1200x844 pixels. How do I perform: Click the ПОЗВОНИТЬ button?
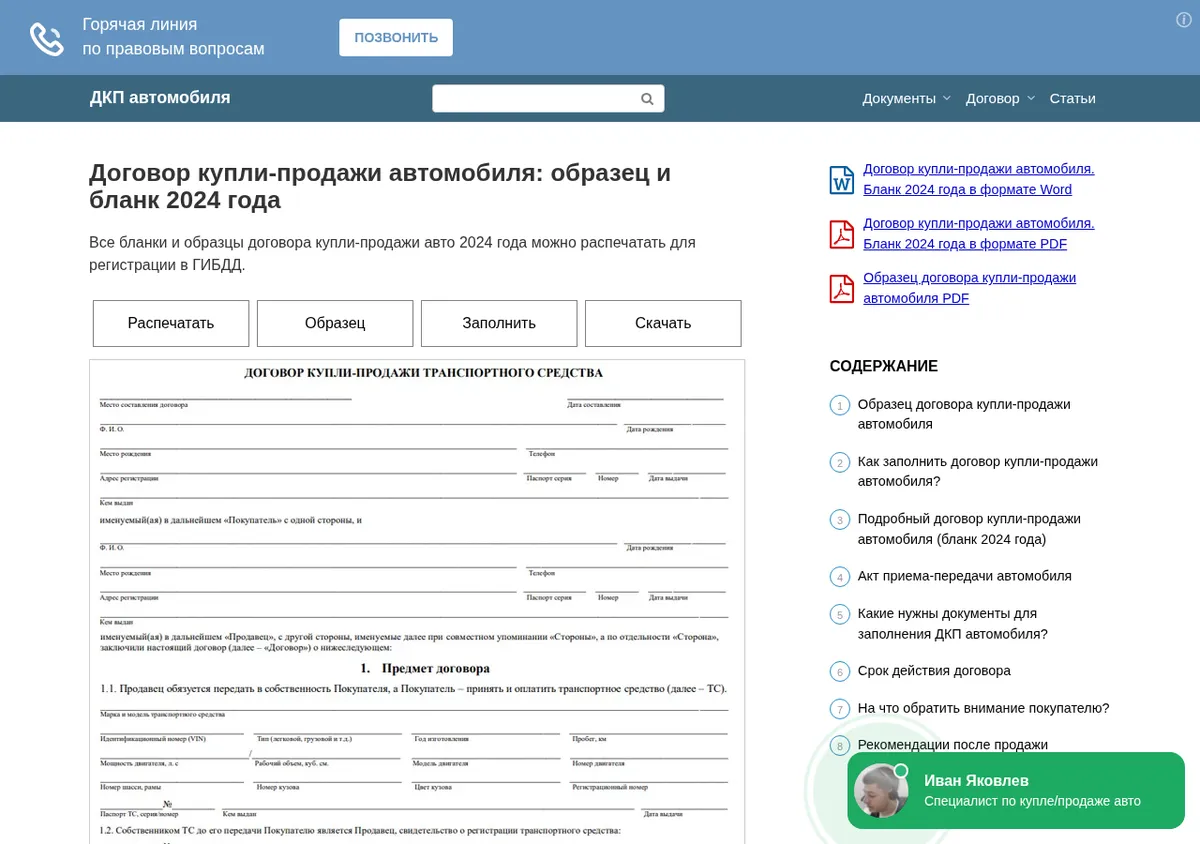point(396,37)
